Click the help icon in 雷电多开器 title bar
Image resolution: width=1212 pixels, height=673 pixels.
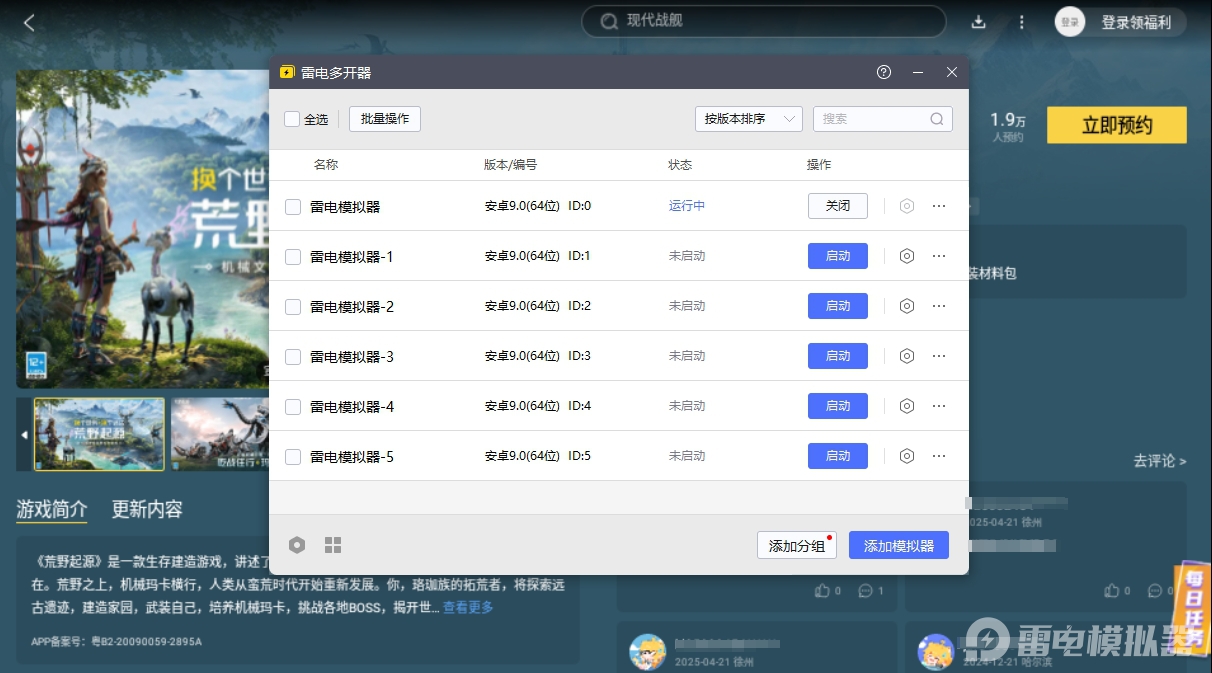(x=883, y=73)
